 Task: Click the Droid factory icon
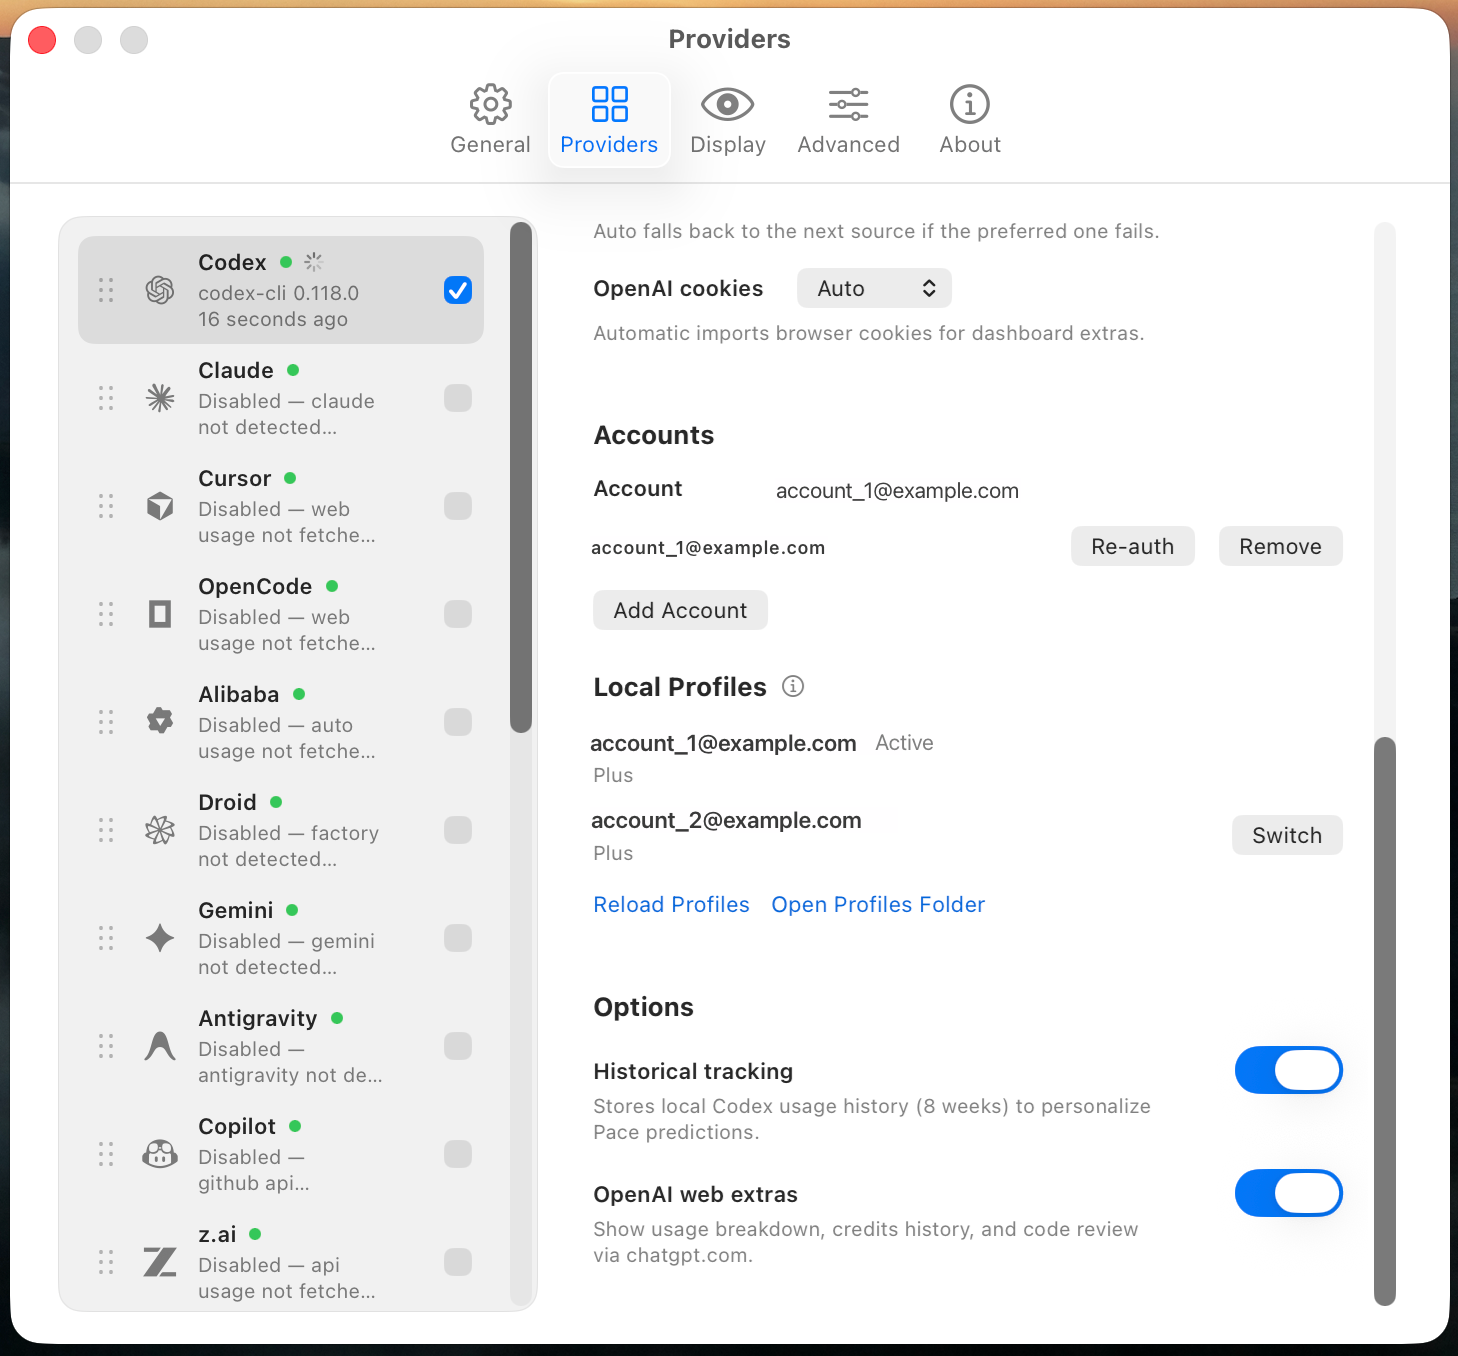(160, 830)
